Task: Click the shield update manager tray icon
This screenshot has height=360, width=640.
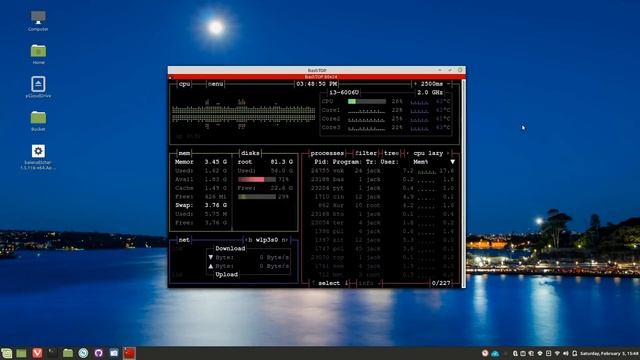Action: click(x=531, y=353)
